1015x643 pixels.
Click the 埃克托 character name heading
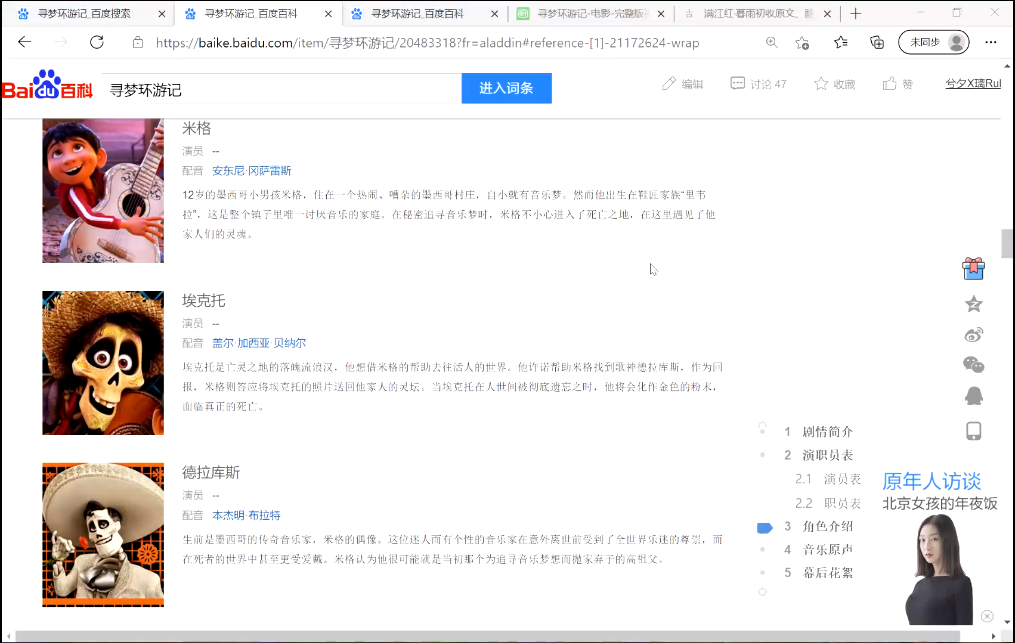click(x=204, y=300)
